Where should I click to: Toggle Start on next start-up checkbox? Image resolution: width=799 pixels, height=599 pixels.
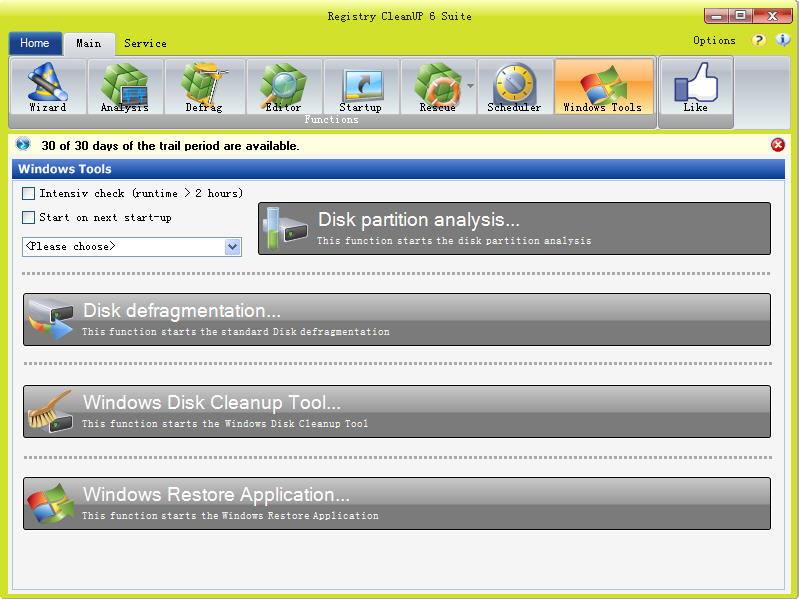point(29,217)
